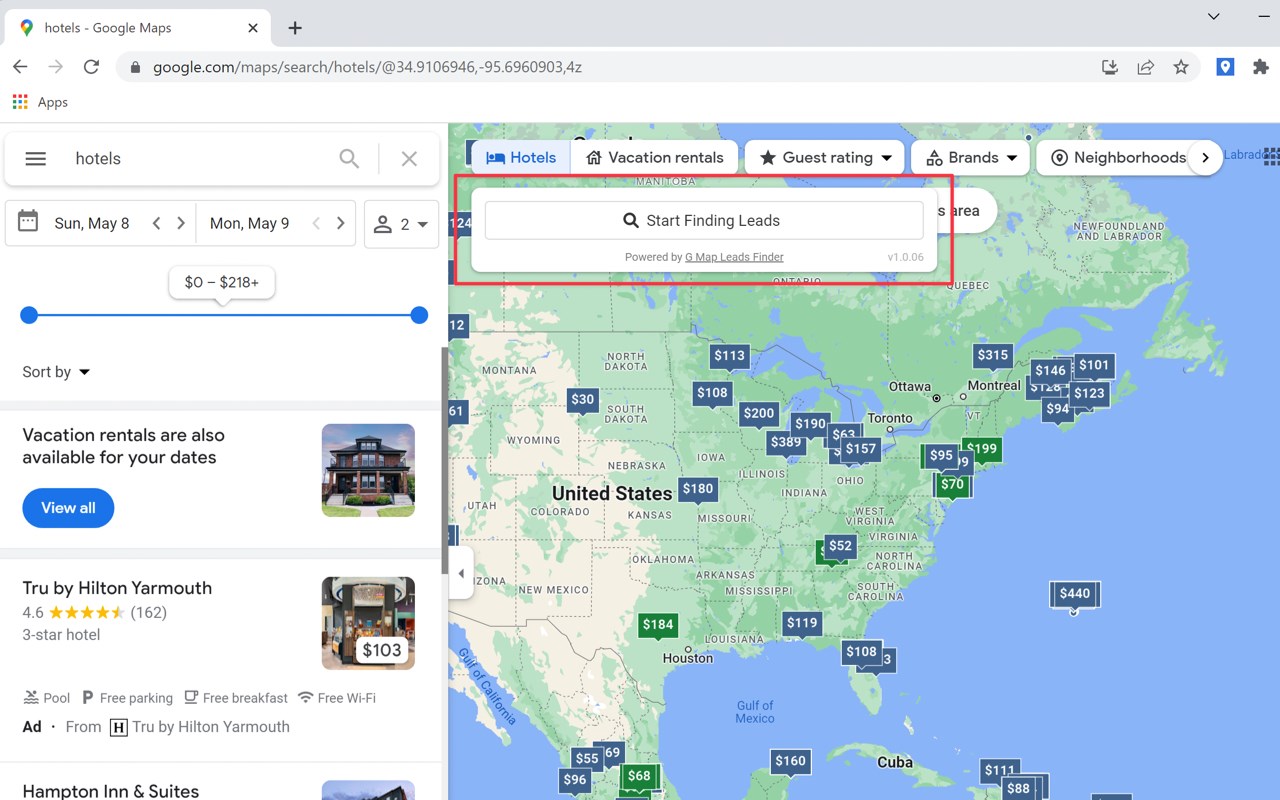Open Tru by Hilton Yarmouth listing
The height and width of the screenshot is (800, 1280).
coord(117,588)
